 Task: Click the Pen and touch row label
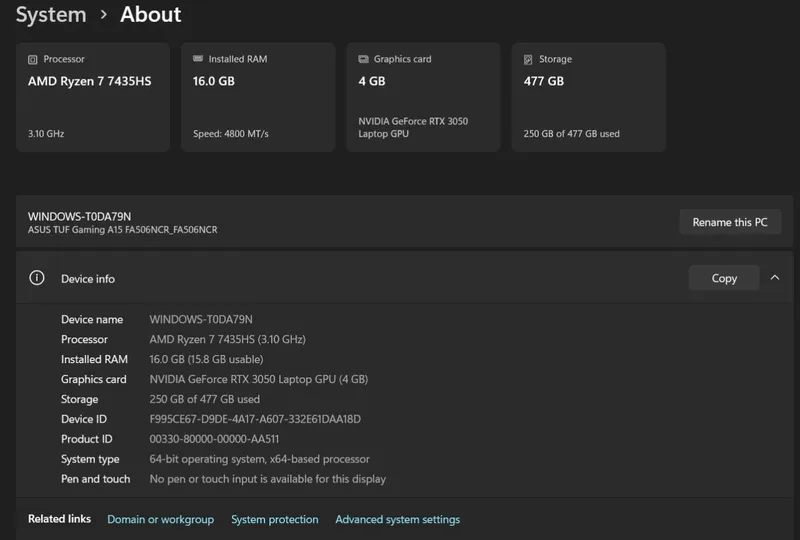[95, 479]
